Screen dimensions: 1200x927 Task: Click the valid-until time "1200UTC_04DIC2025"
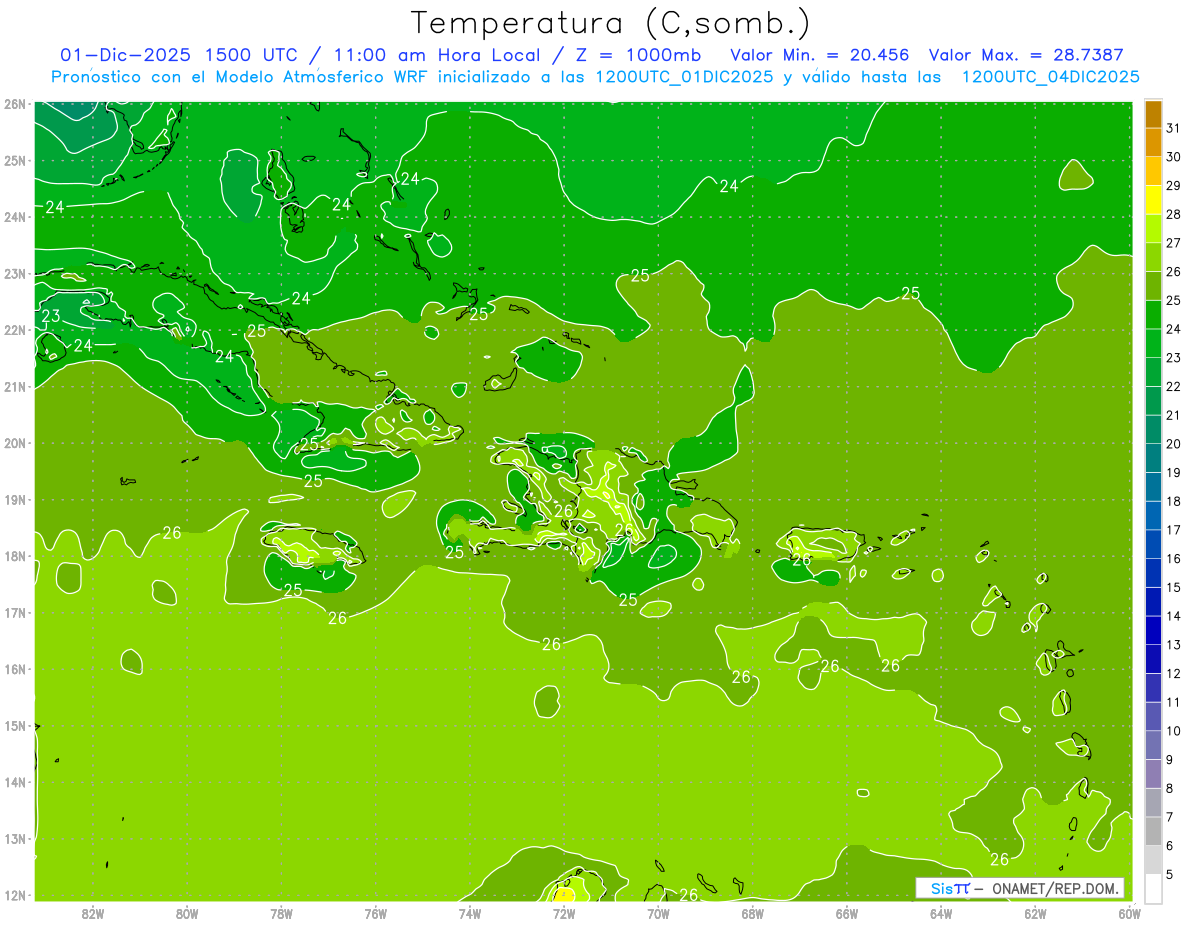click(x=1049, y=77)
